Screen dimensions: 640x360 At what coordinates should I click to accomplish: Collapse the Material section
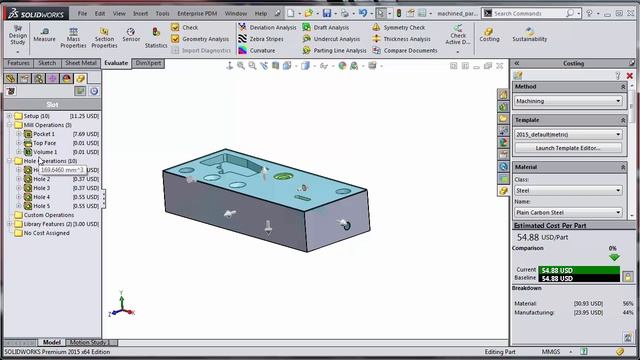click(623, 167)
